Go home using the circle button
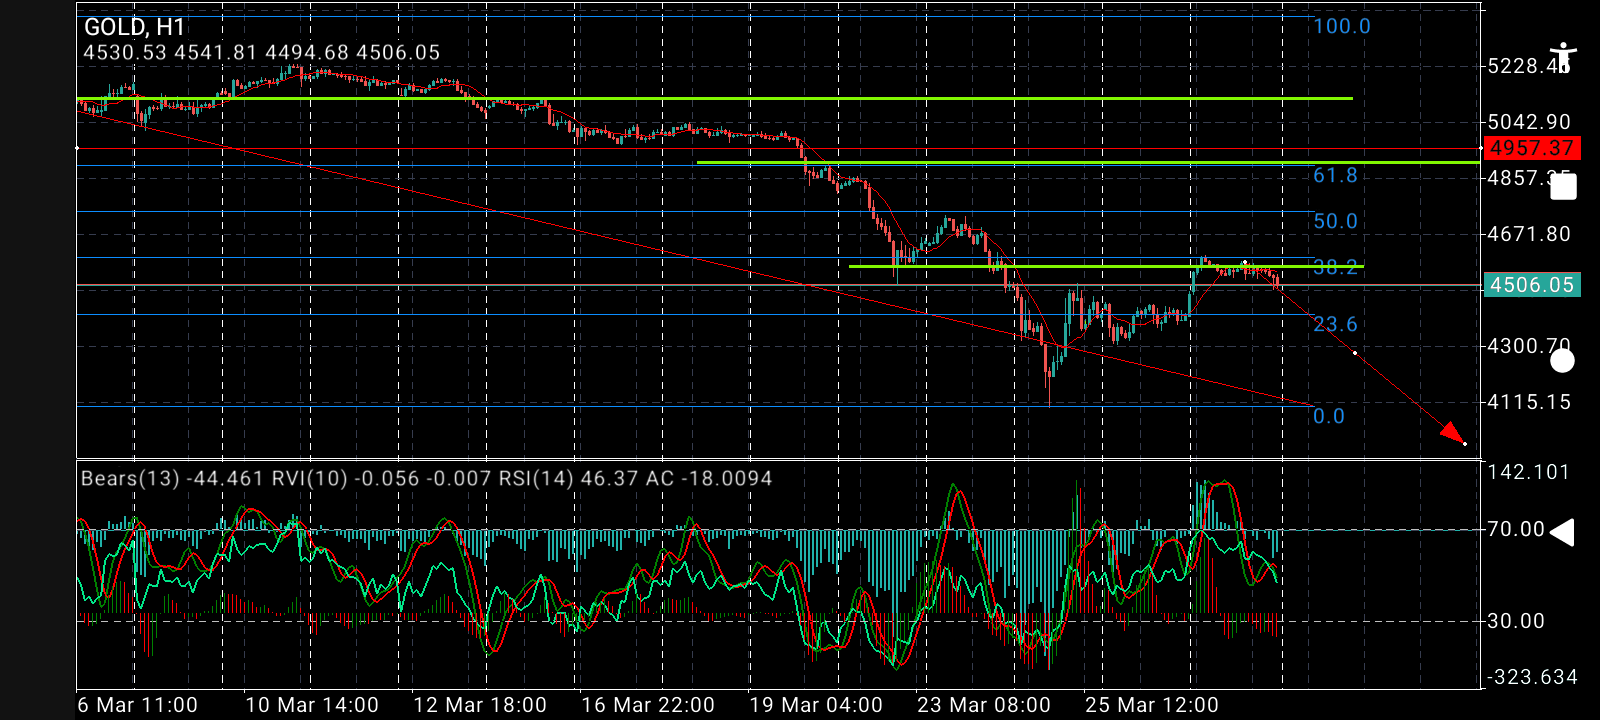The height and width of the screenshot is (720, 1600). pyautogui.click(x=1562, y=360)
